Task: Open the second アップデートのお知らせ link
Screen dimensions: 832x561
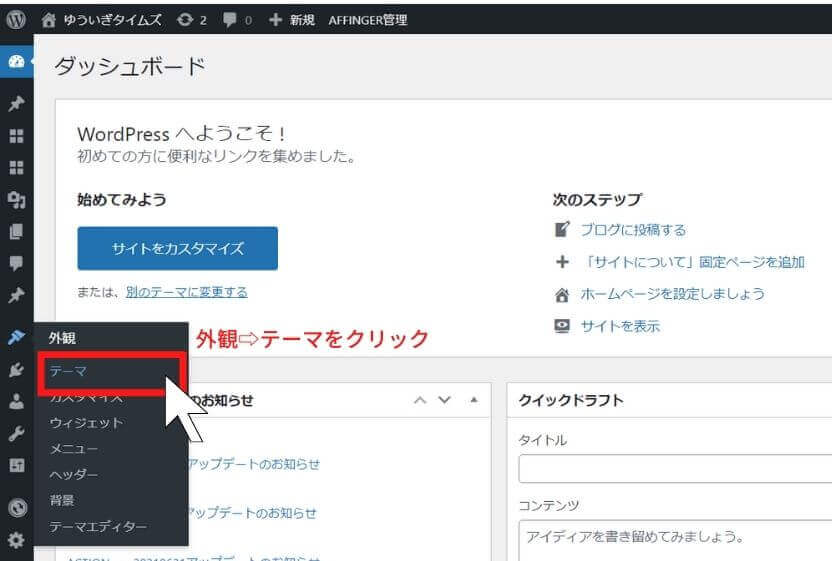Action: click(x=252, y=513)
